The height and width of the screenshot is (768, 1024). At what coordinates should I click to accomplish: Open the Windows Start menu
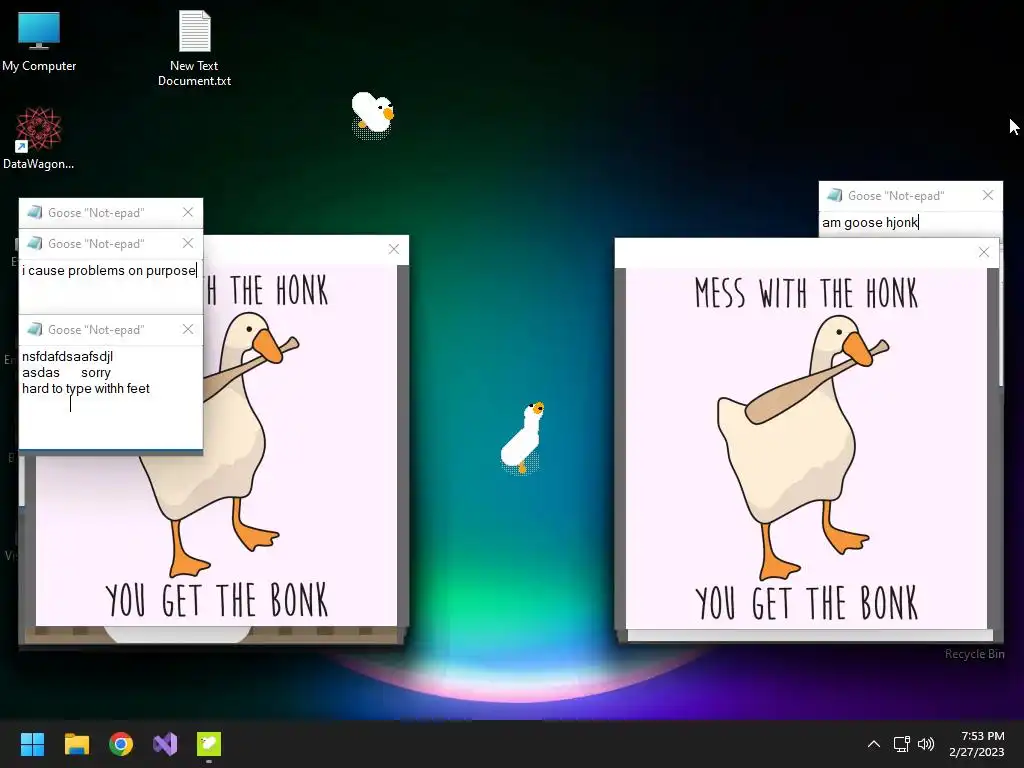(32, 744)
